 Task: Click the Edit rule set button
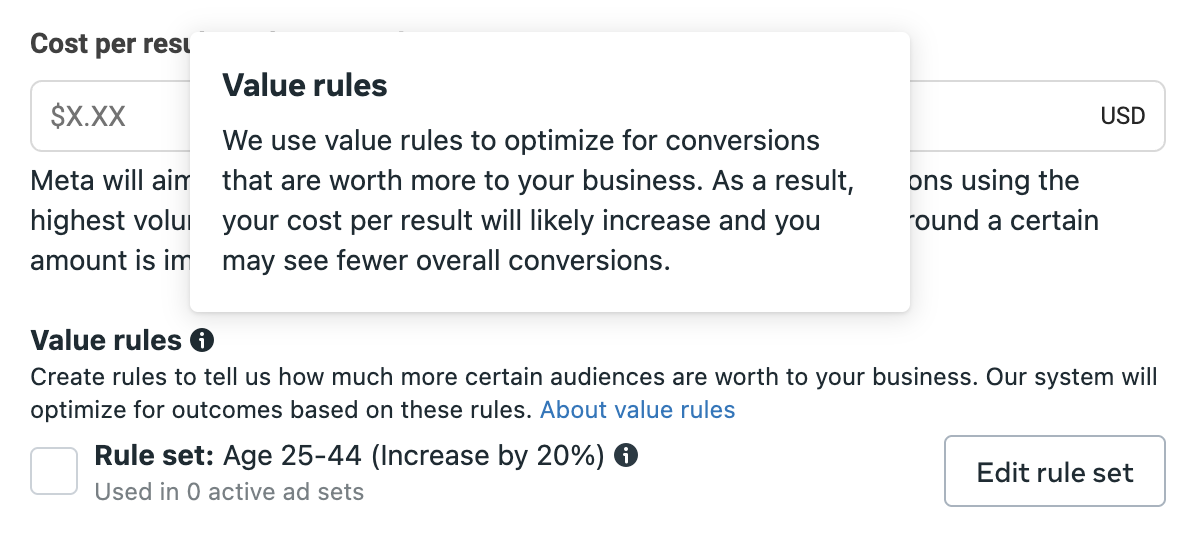[x=1055, y=471]
